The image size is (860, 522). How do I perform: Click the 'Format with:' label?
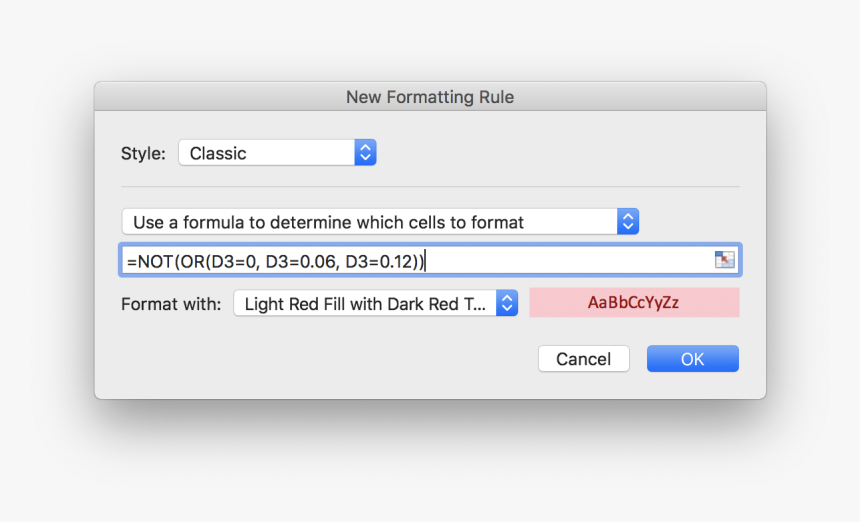point(171,304)
